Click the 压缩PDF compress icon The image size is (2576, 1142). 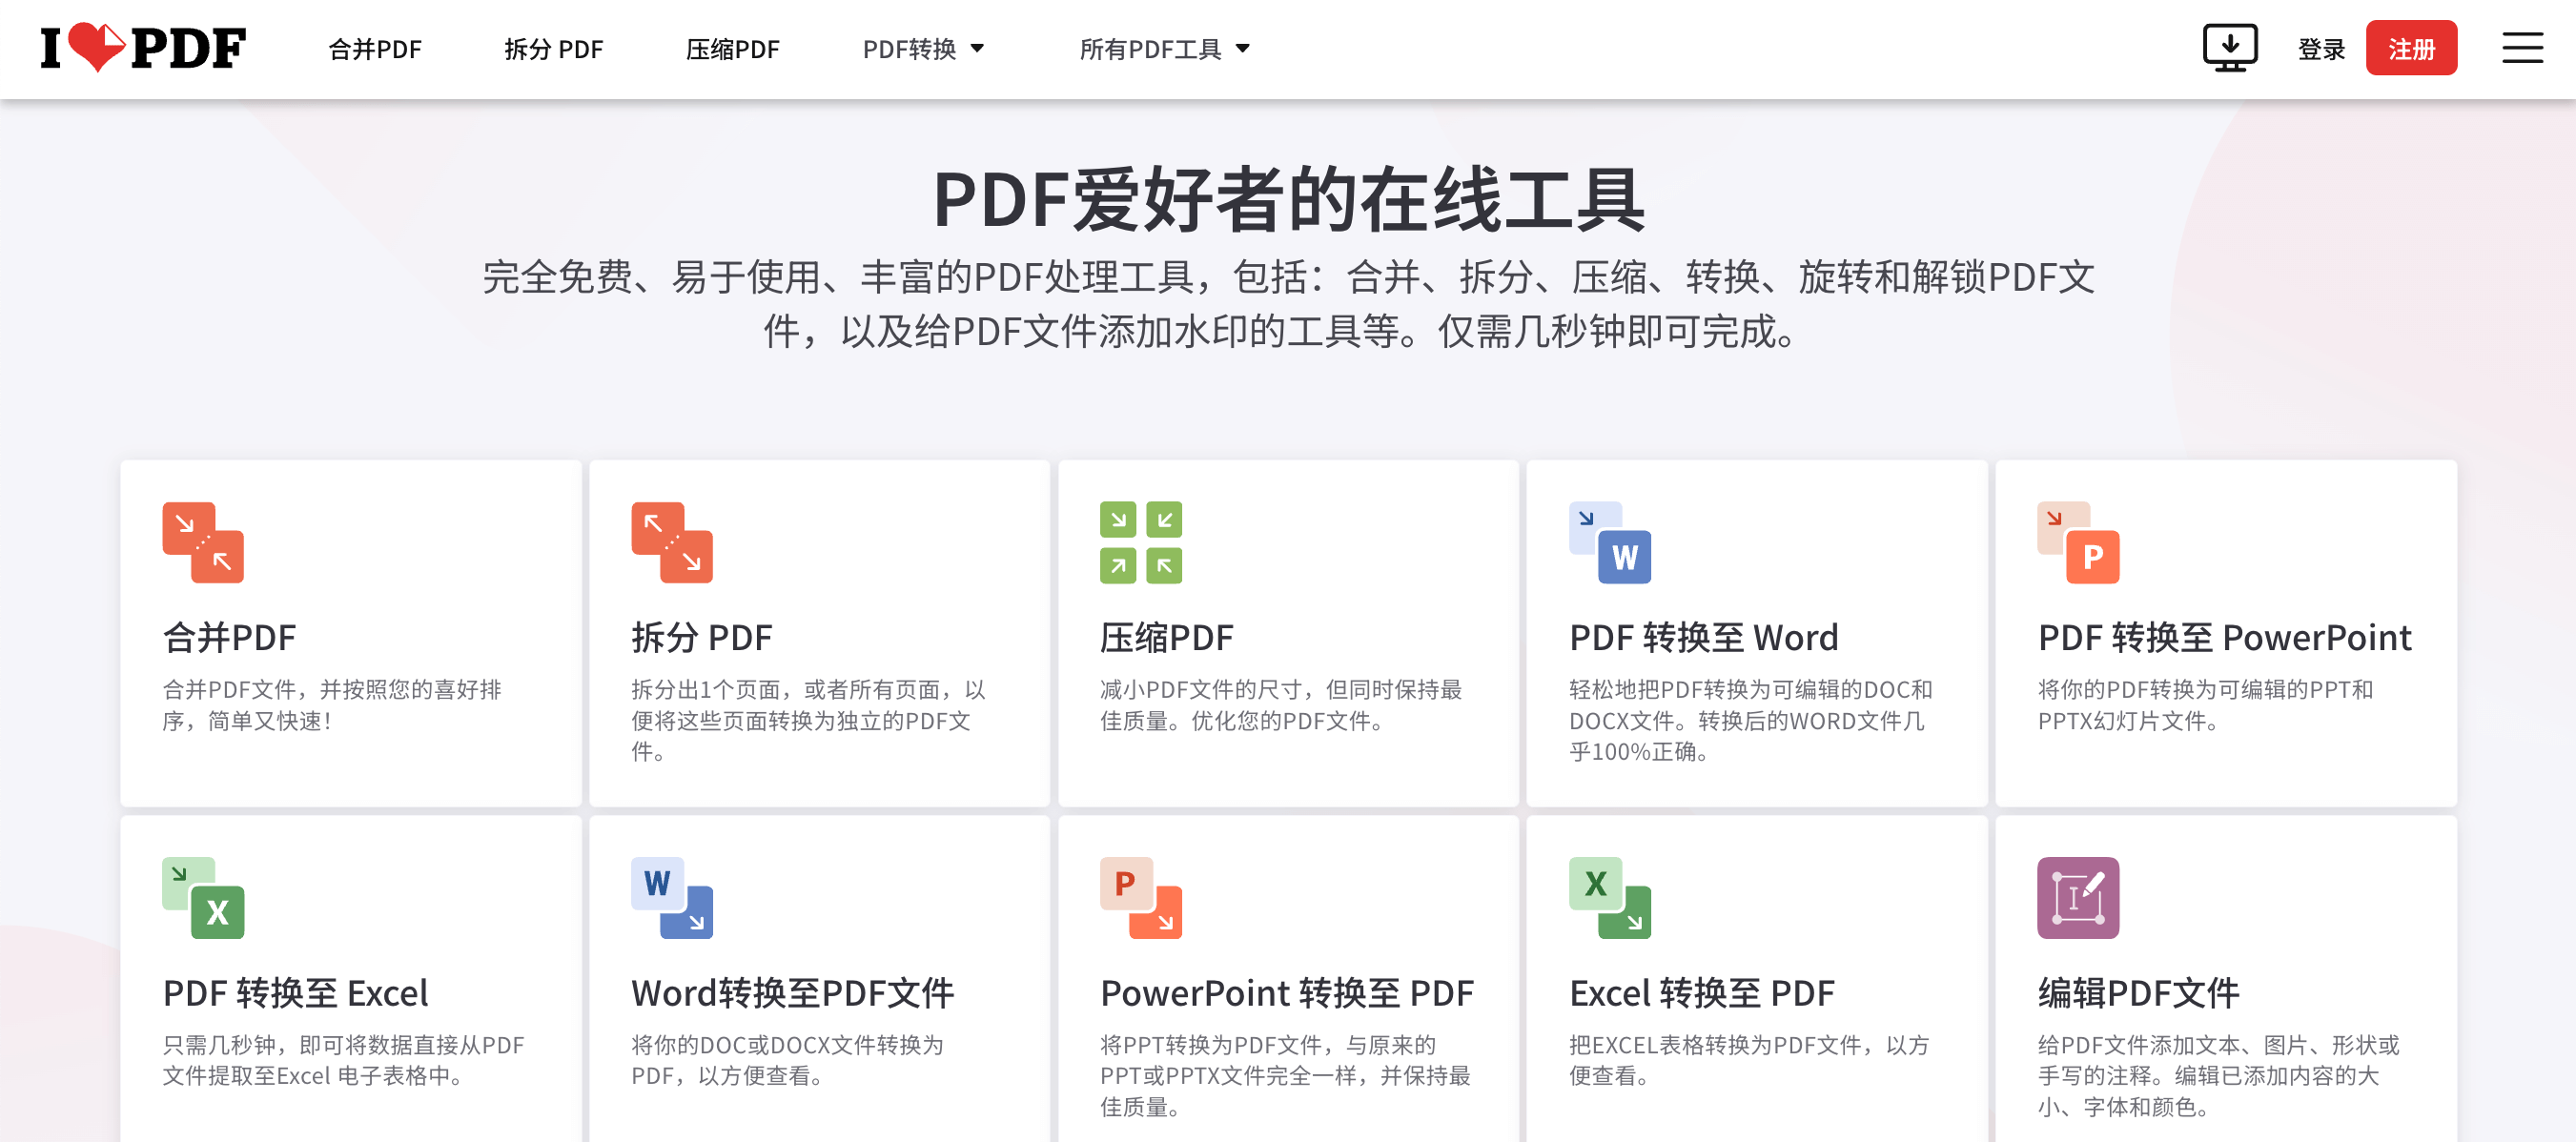pyautogui.click(x=1141, y=542)
